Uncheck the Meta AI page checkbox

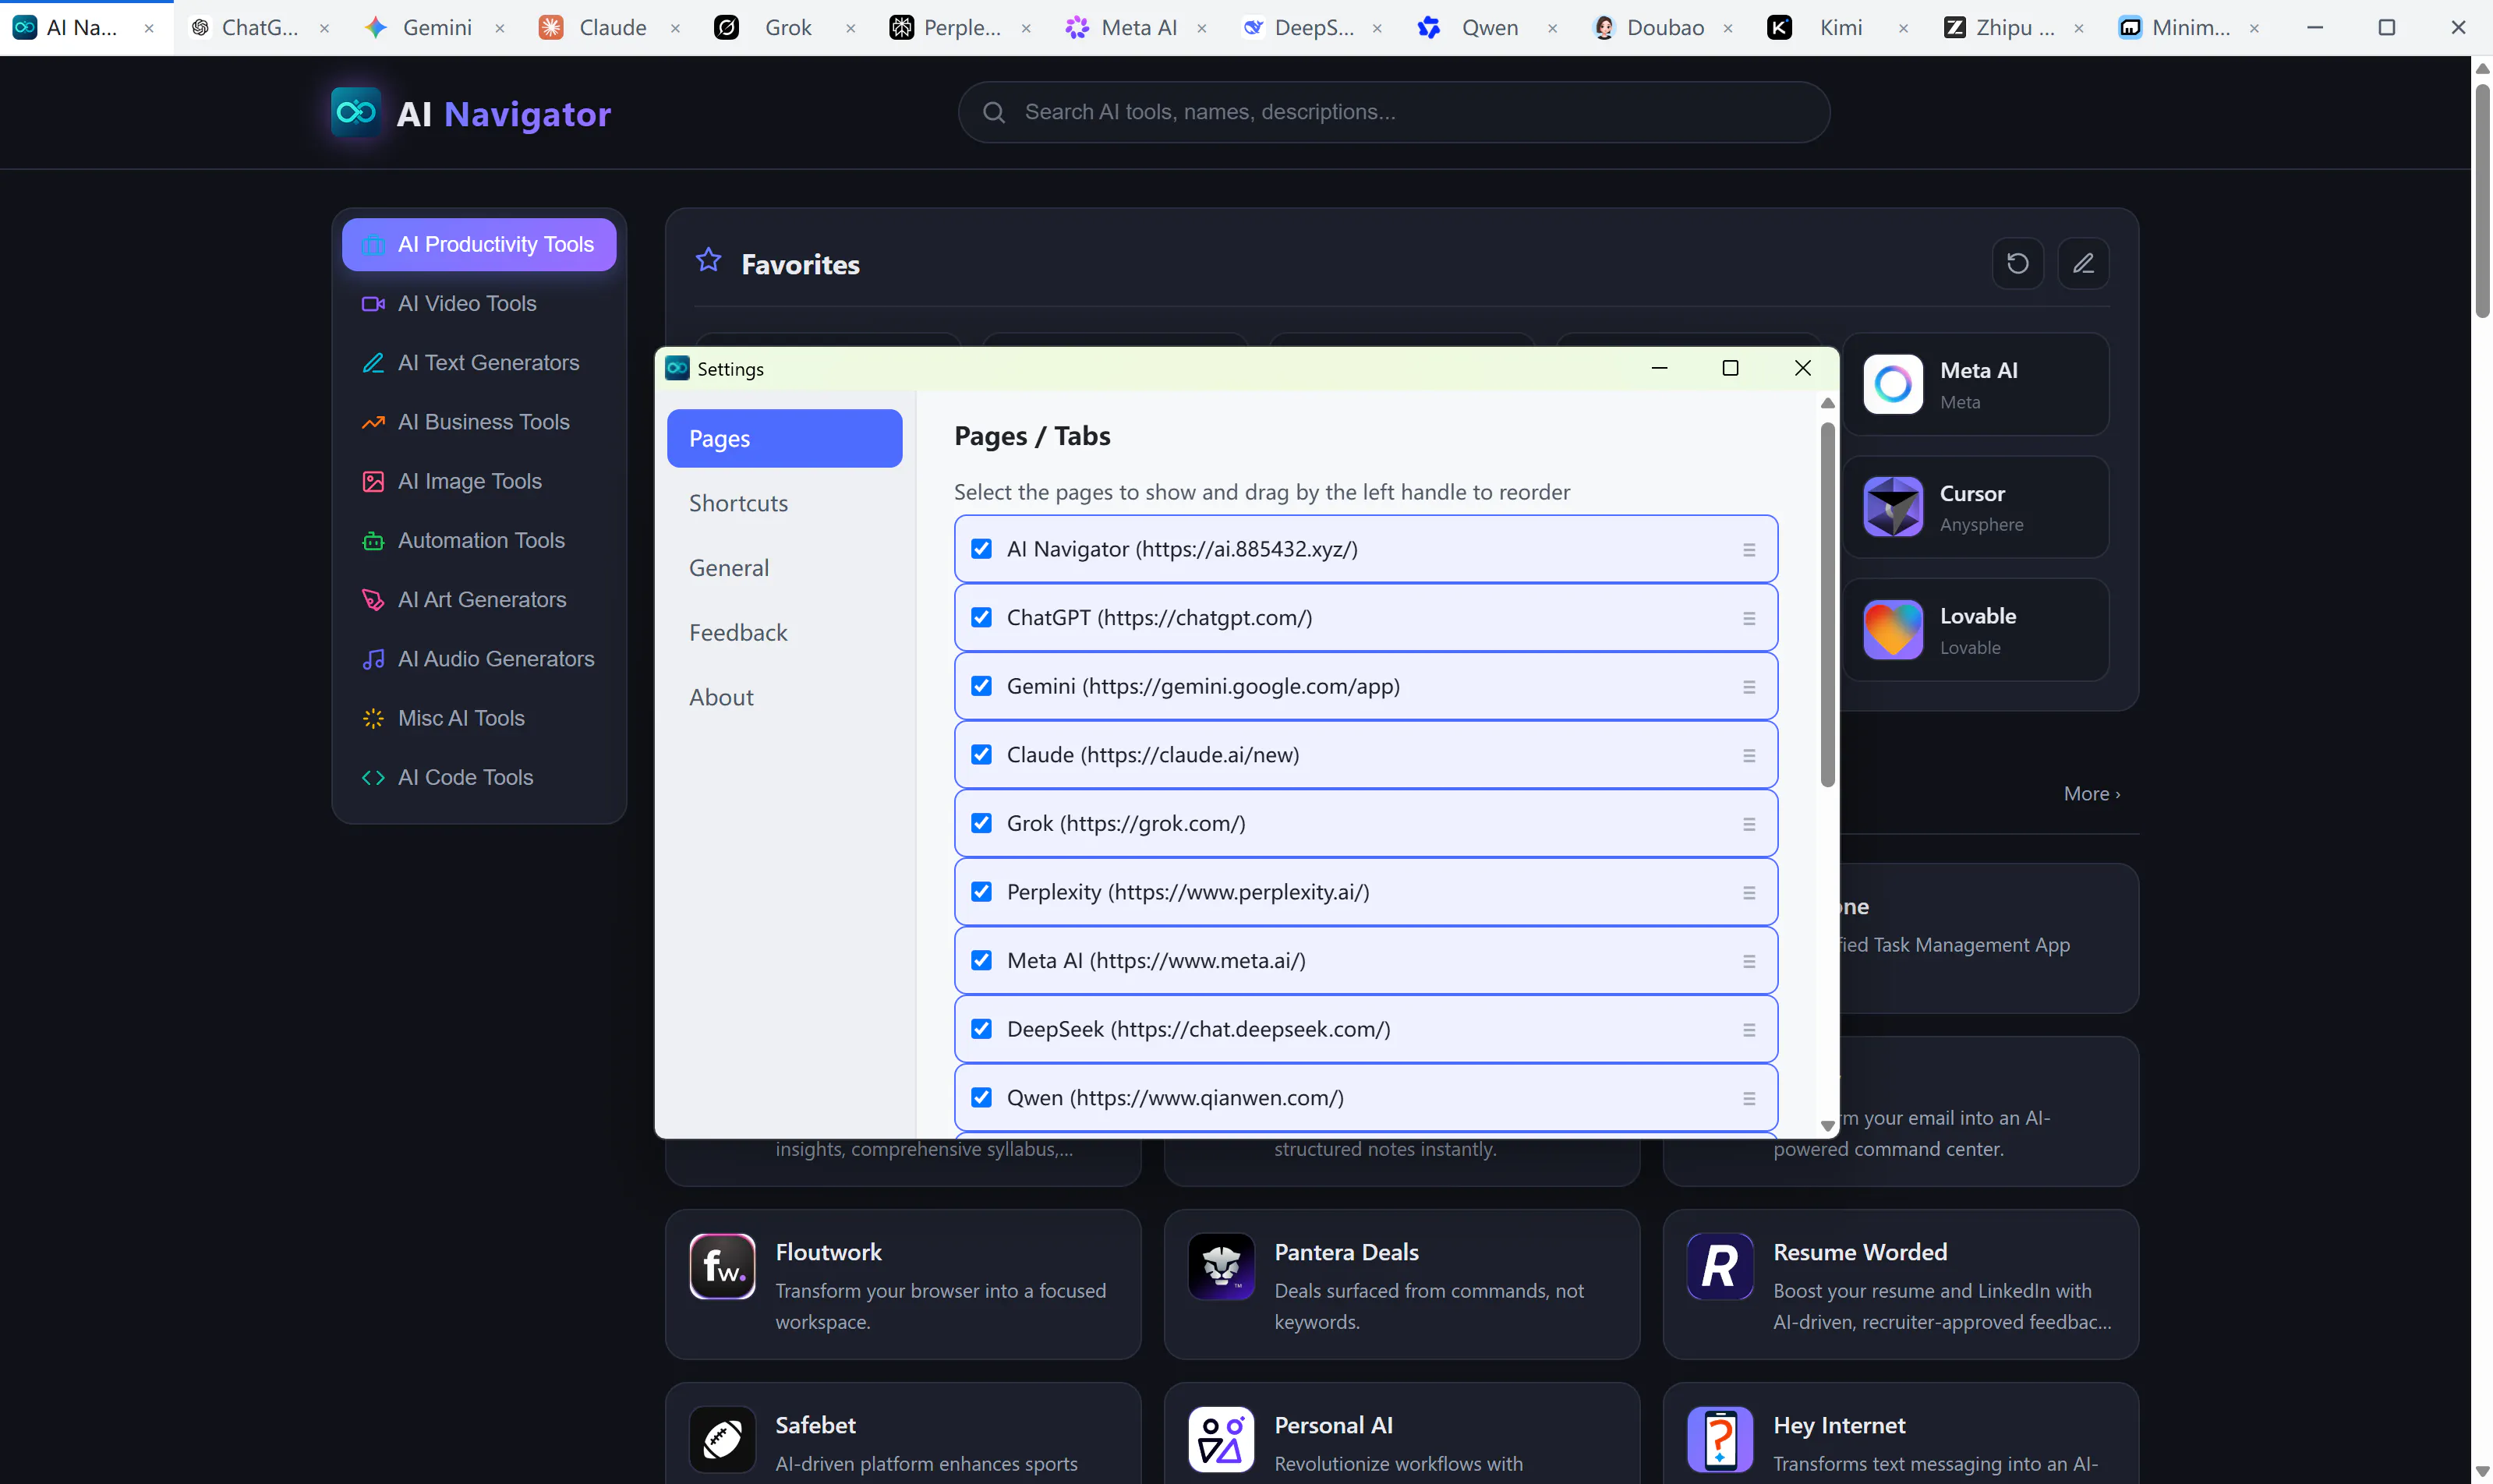tap(982, 960)
